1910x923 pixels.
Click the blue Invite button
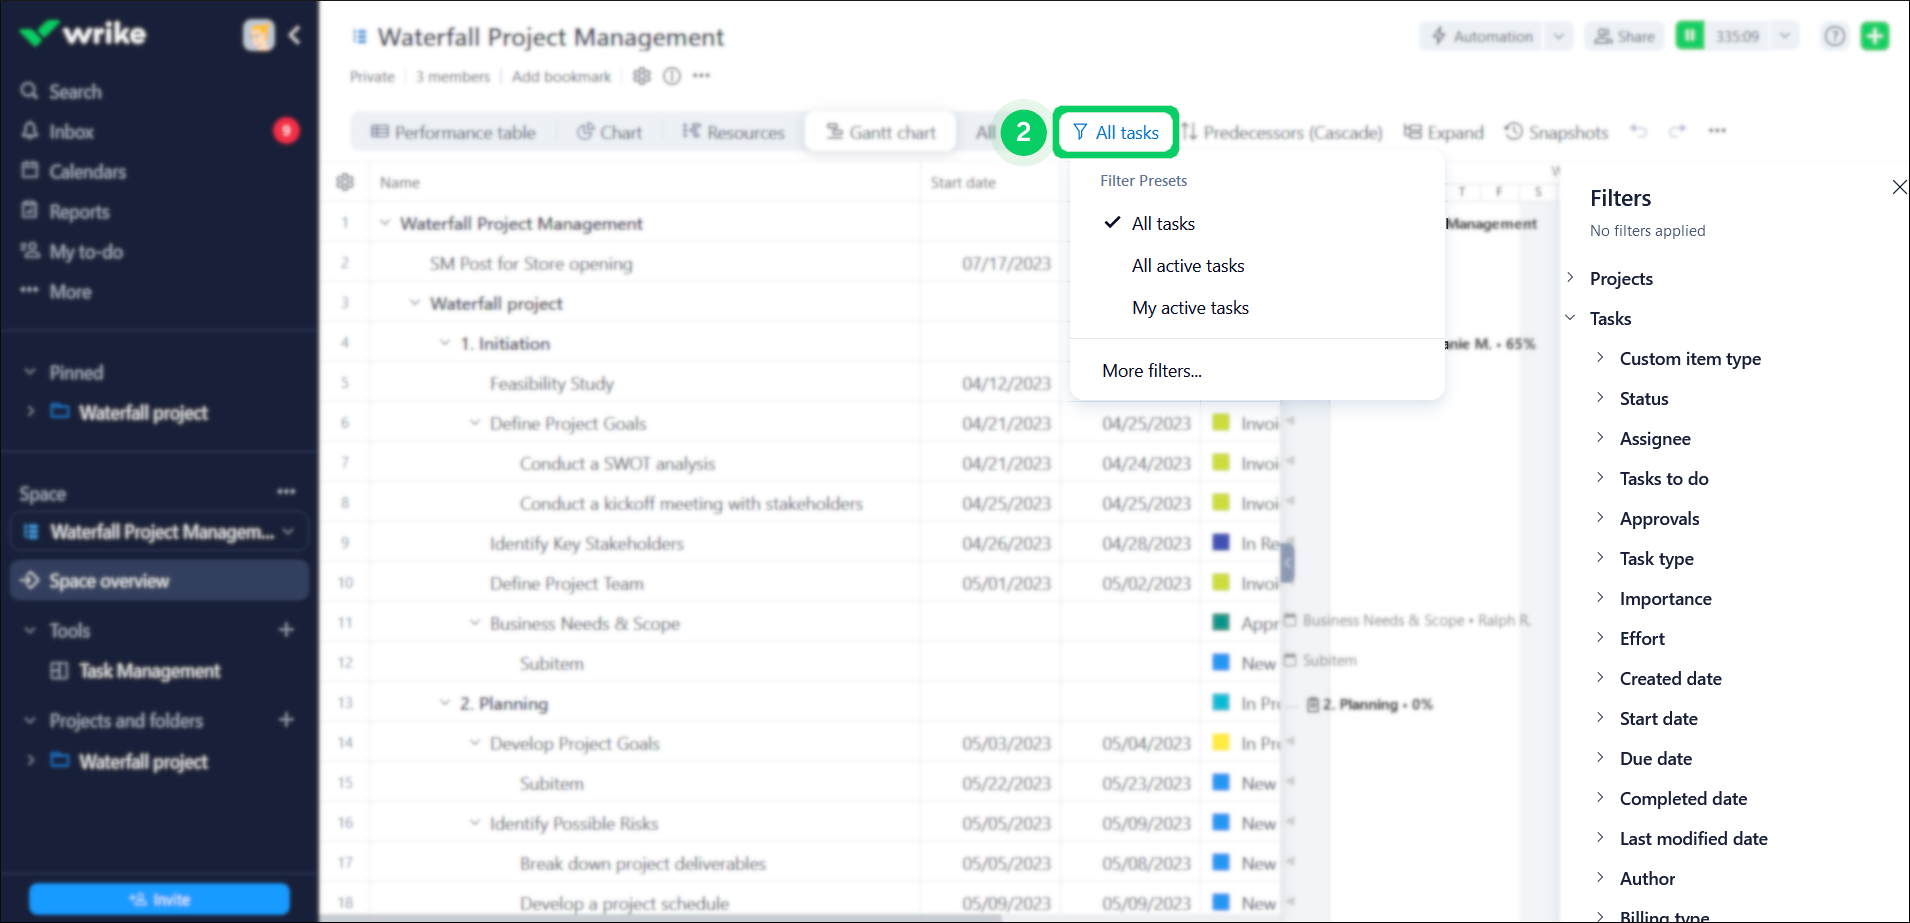[x=159, y=899]
